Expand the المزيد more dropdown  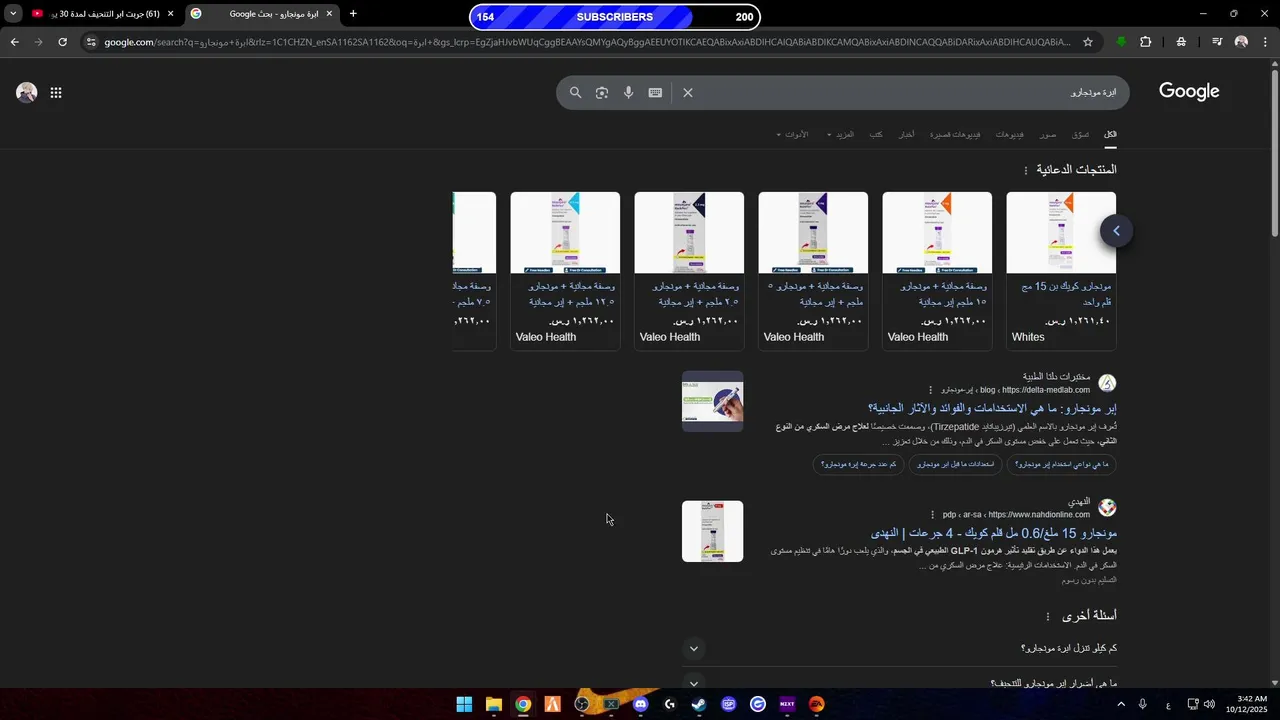(x=840, y=135)
